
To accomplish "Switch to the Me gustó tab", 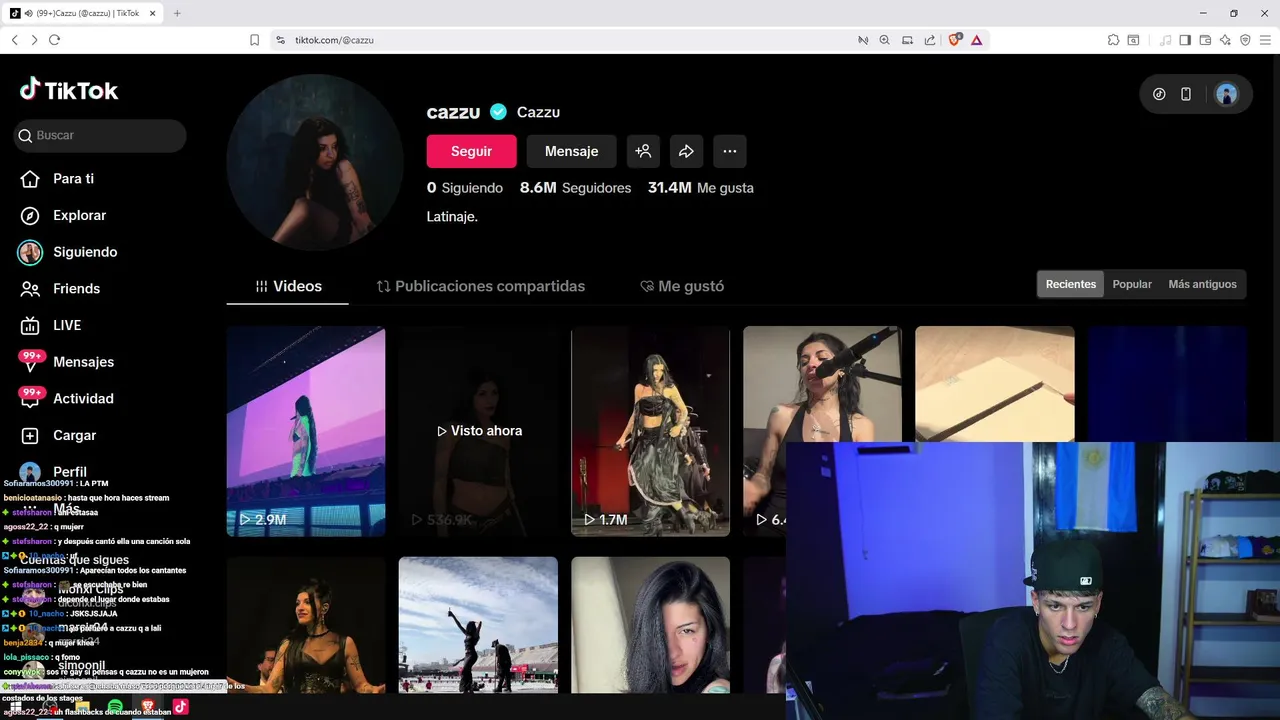I will coord(682,286).
